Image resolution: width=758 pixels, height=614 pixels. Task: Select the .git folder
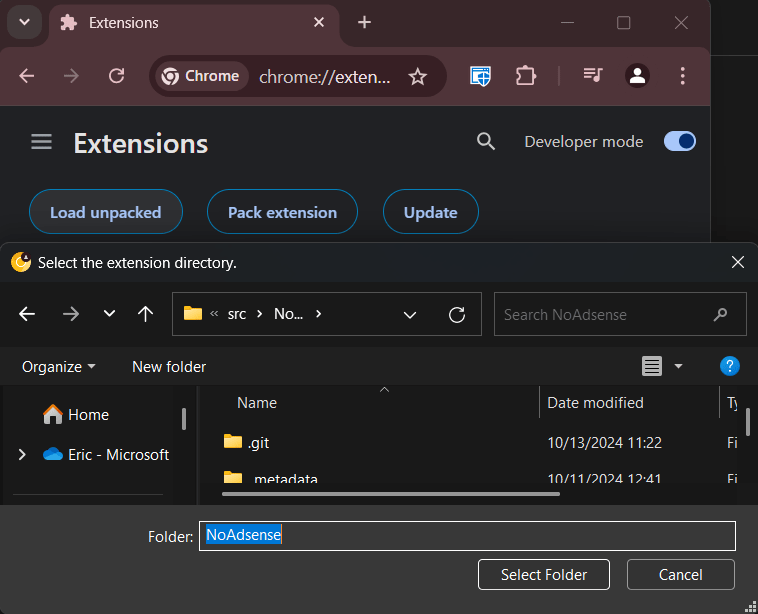point(247,442)
